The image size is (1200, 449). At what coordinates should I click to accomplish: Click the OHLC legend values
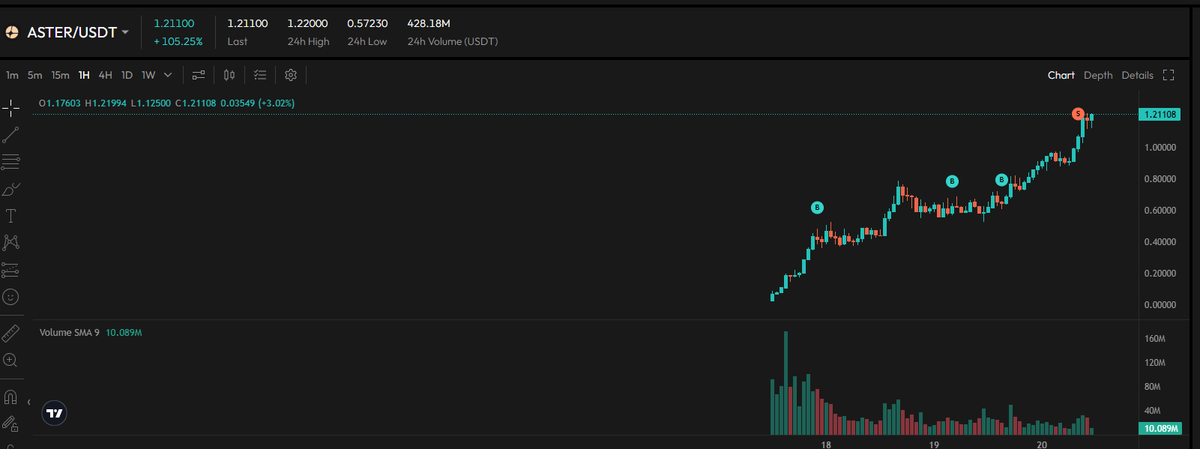(x=166, y=103)
